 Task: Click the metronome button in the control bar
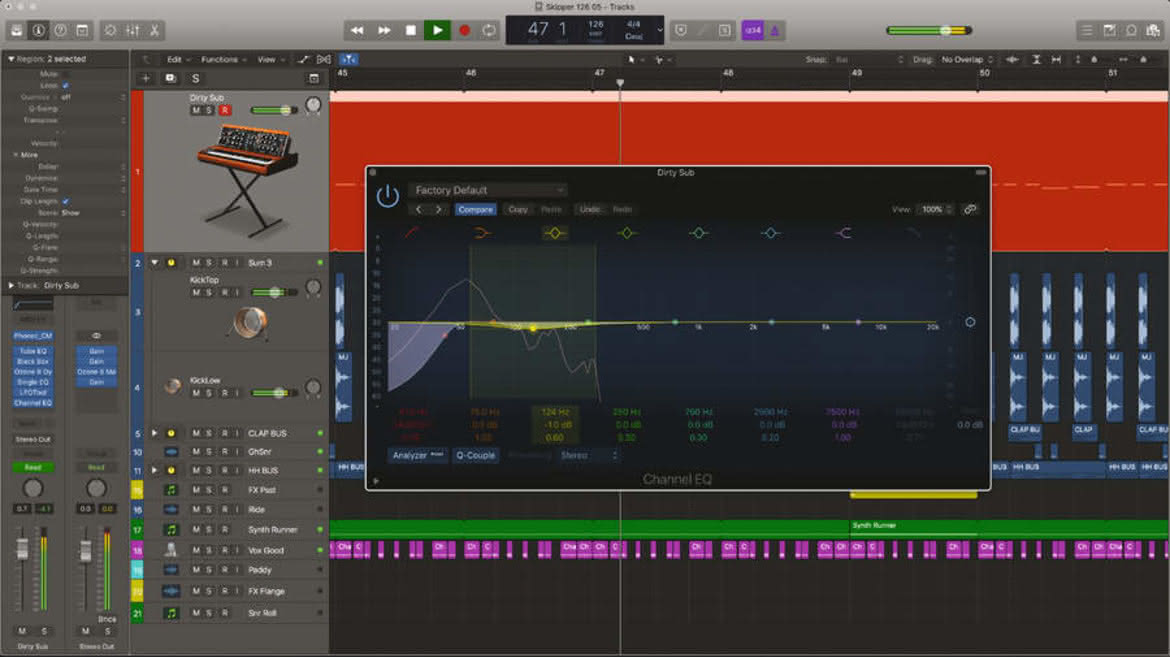(x=775, y=31)
